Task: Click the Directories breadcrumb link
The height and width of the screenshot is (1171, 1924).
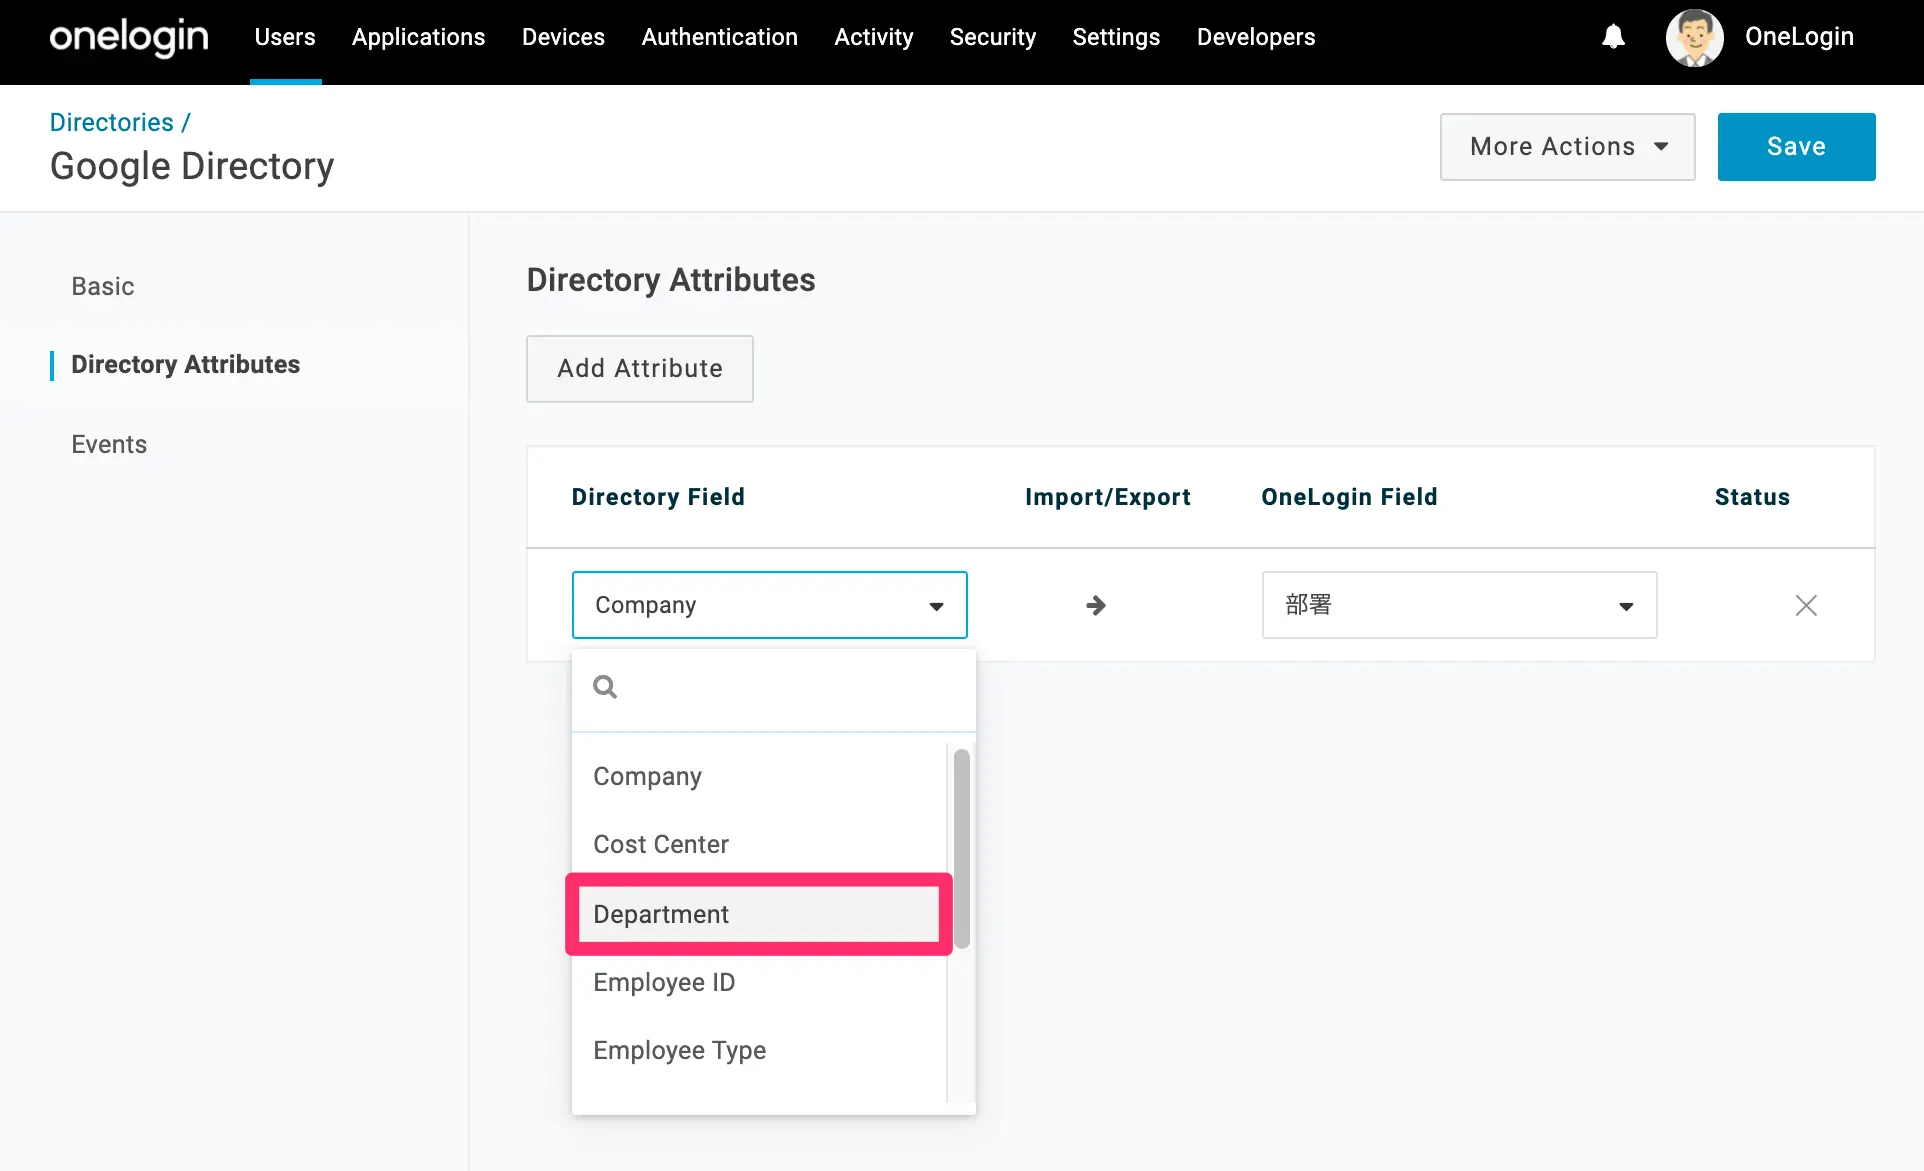Action: pyautogui.click(x=111, y=122)
